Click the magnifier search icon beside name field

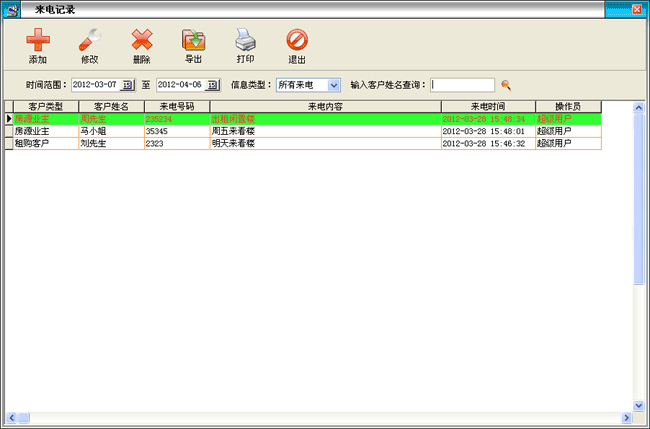pos(506,85)
